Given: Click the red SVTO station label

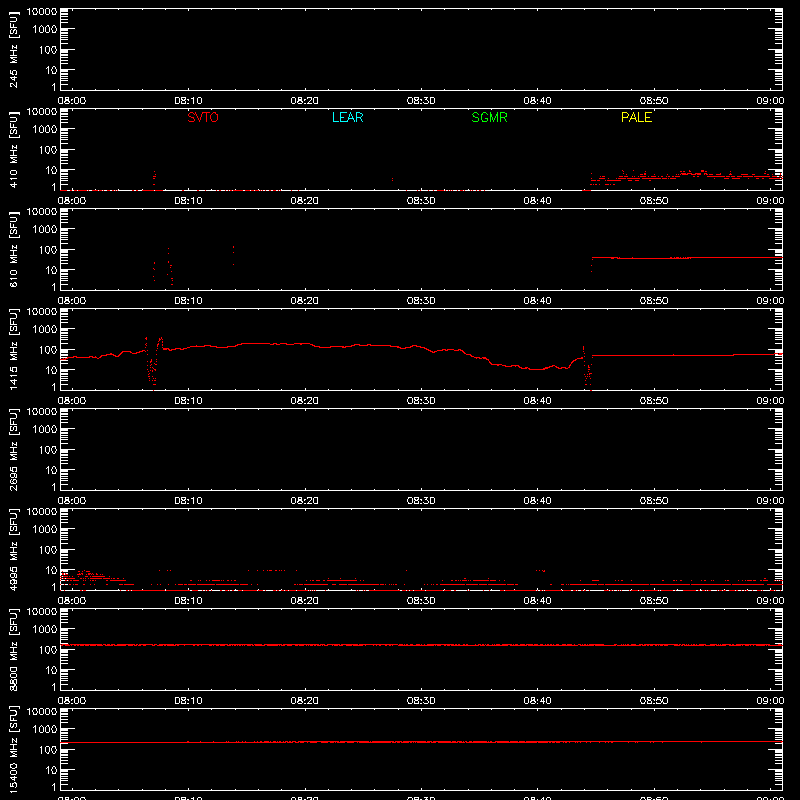Looking at the screenshot, I should pyautogui.click(x=203, y=117).
